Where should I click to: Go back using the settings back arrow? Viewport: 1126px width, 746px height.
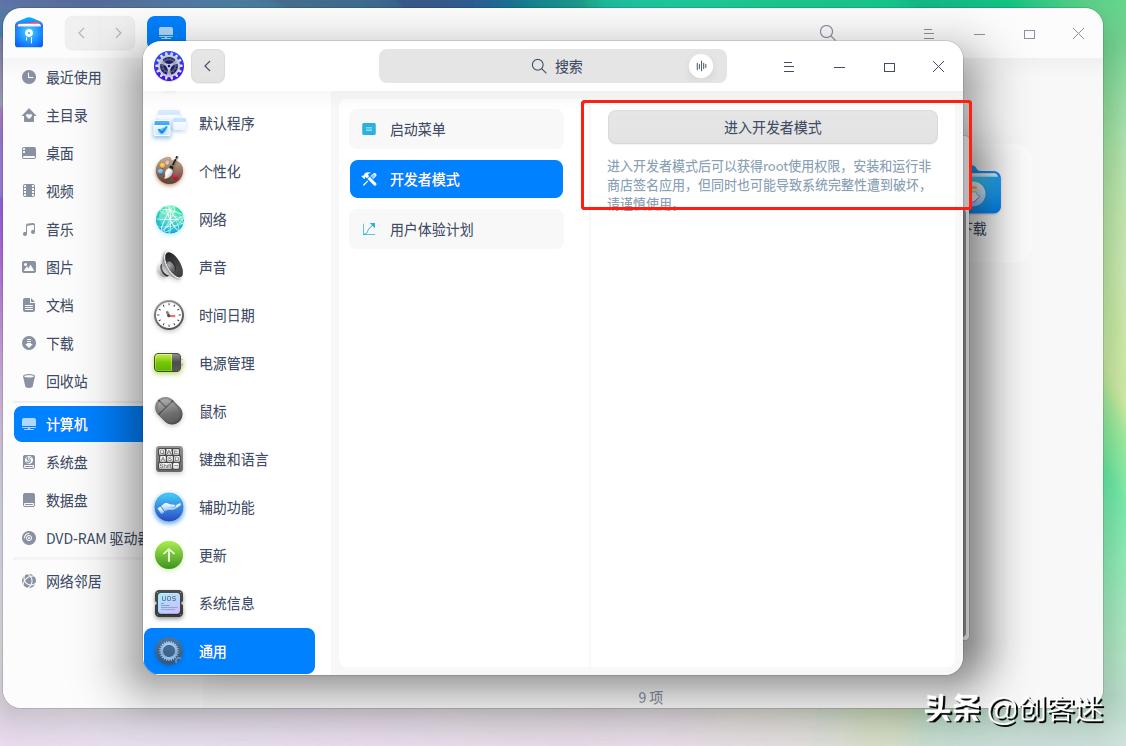(x=207, y=66)
